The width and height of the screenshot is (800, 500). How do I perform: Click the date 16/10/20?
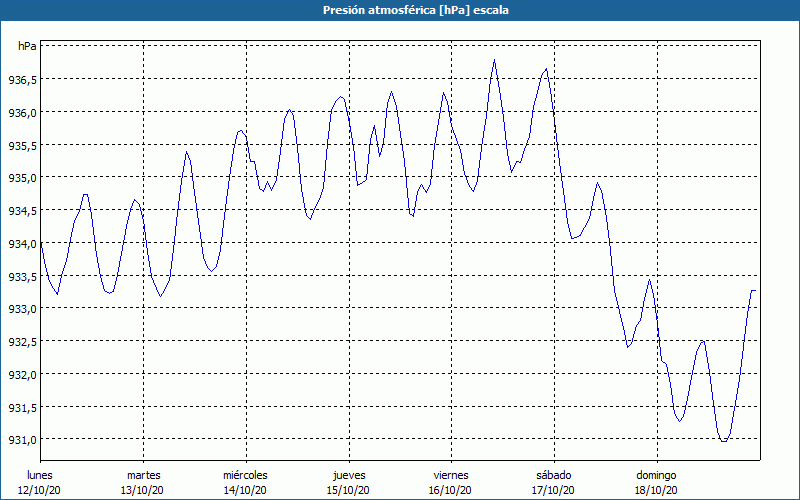(451, 490)
